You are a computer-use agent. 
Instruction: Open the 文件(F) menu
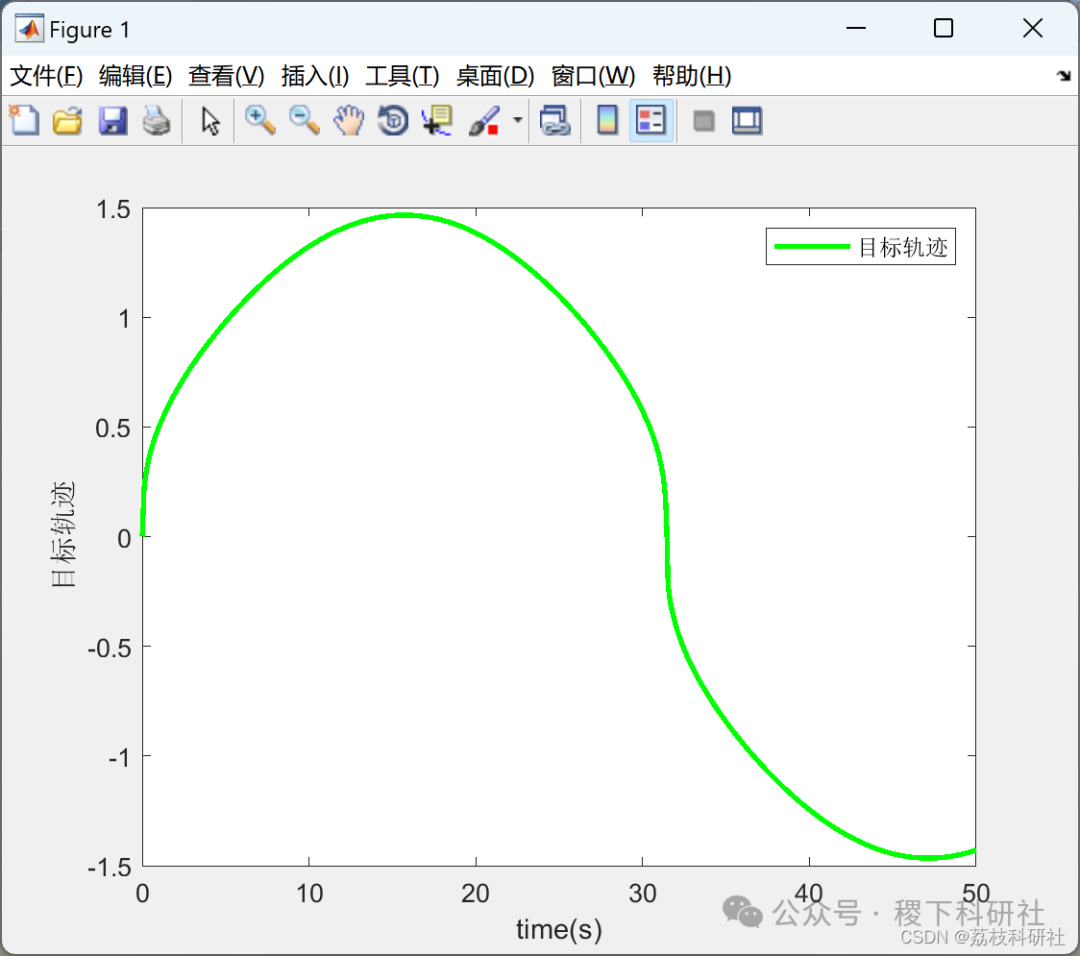point(46,76)
